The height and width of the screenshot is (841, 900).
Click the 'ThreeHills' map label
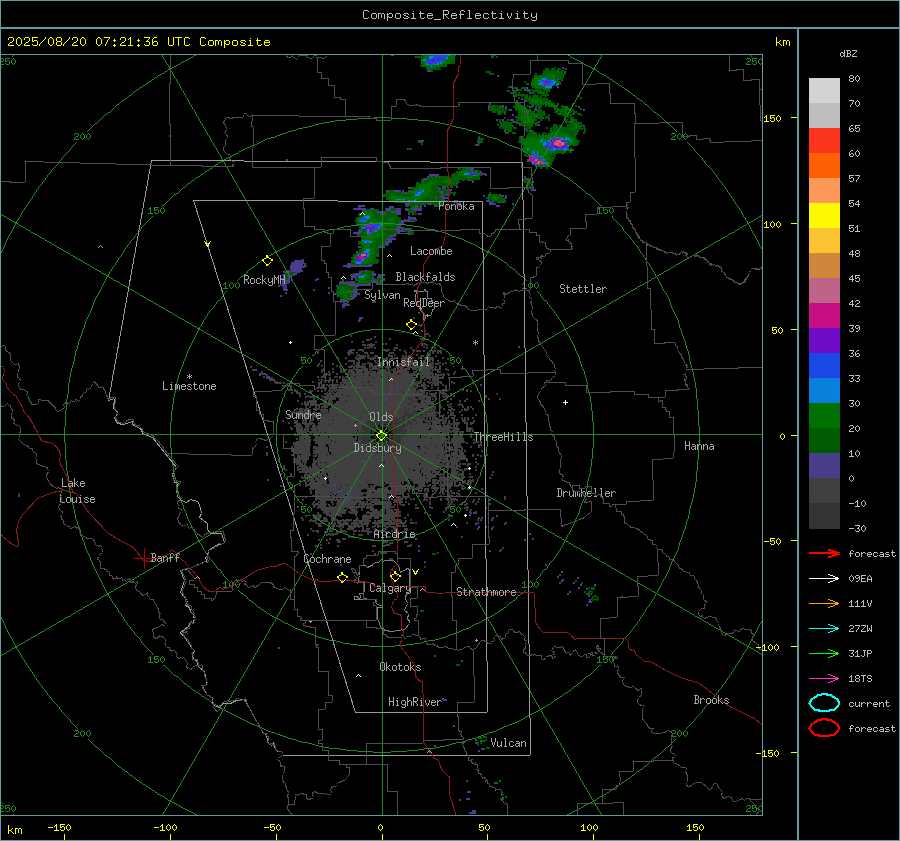503,437
